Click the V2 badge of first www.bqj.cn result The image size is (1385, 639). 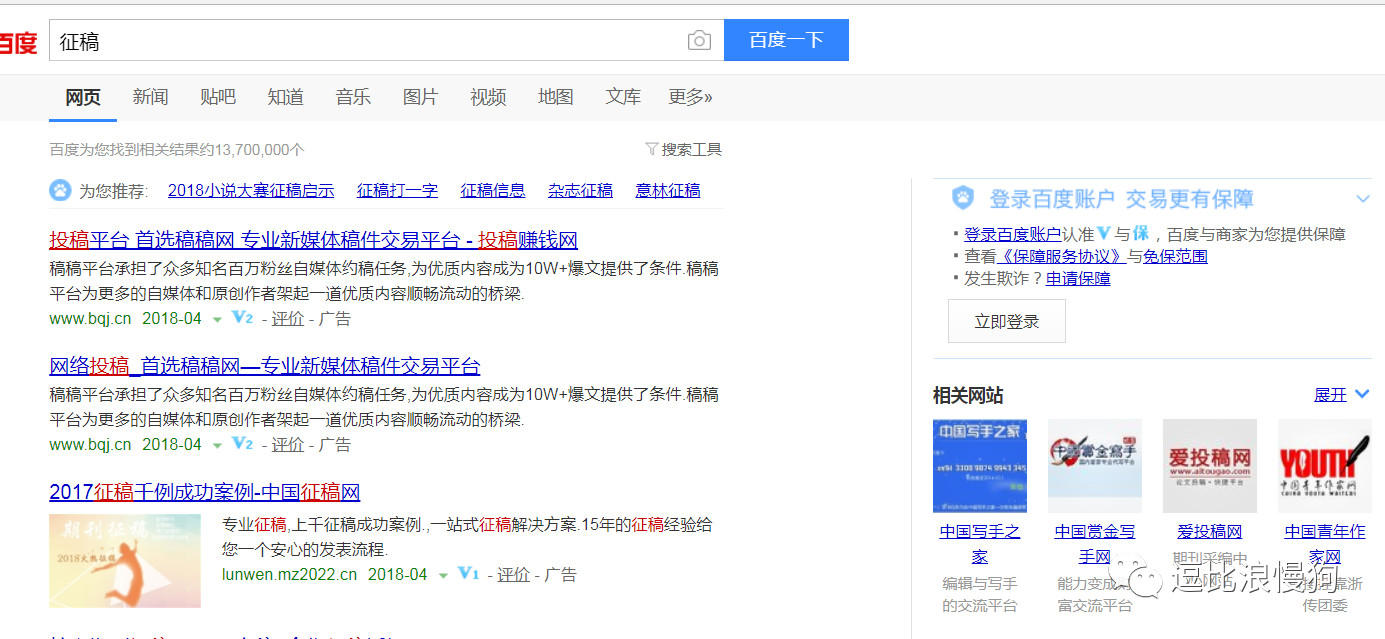click(x=242, y=318)
